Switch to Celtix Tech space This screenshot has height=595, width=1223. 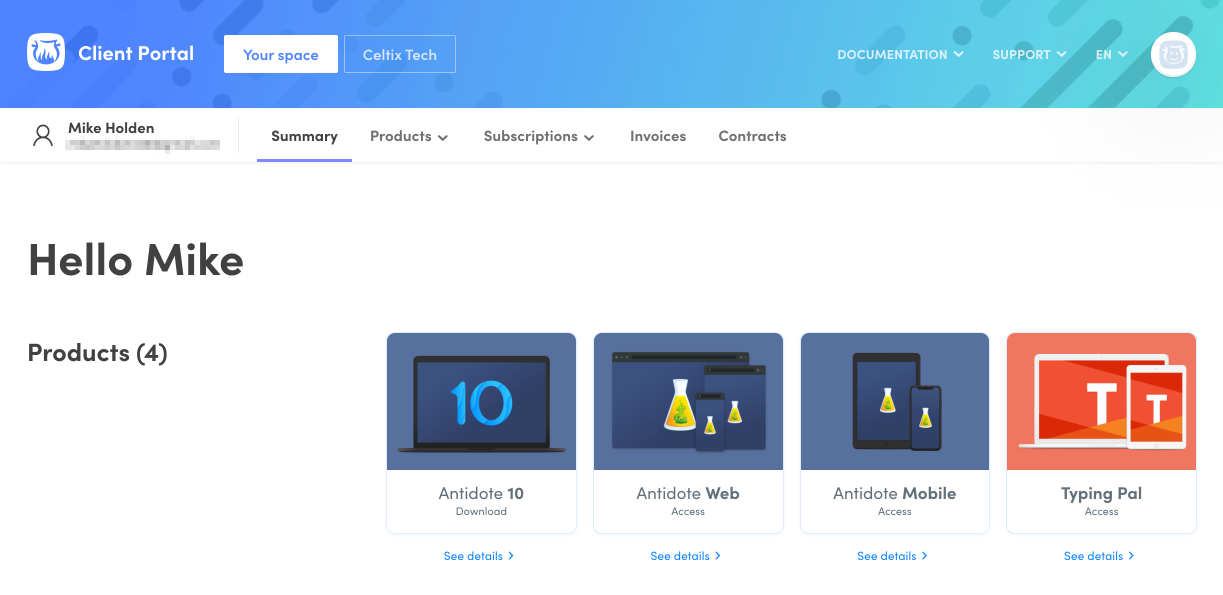(x=400, y=55)
